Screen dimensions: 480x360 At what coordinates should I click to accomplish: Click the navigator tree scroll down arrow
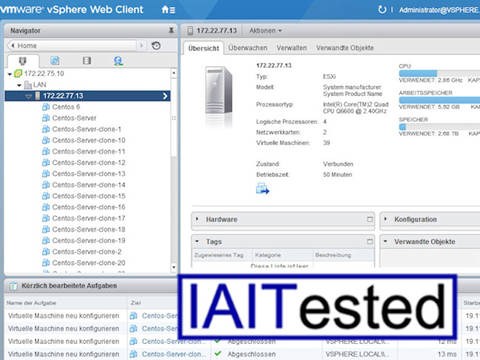point(174,267)
